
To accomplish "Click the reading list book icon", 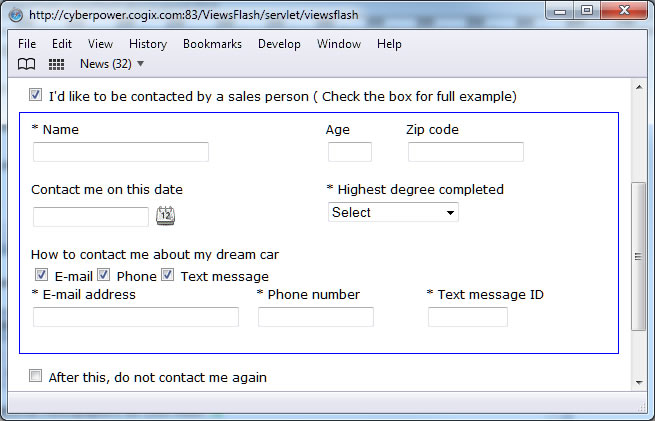I will (27, 64).
